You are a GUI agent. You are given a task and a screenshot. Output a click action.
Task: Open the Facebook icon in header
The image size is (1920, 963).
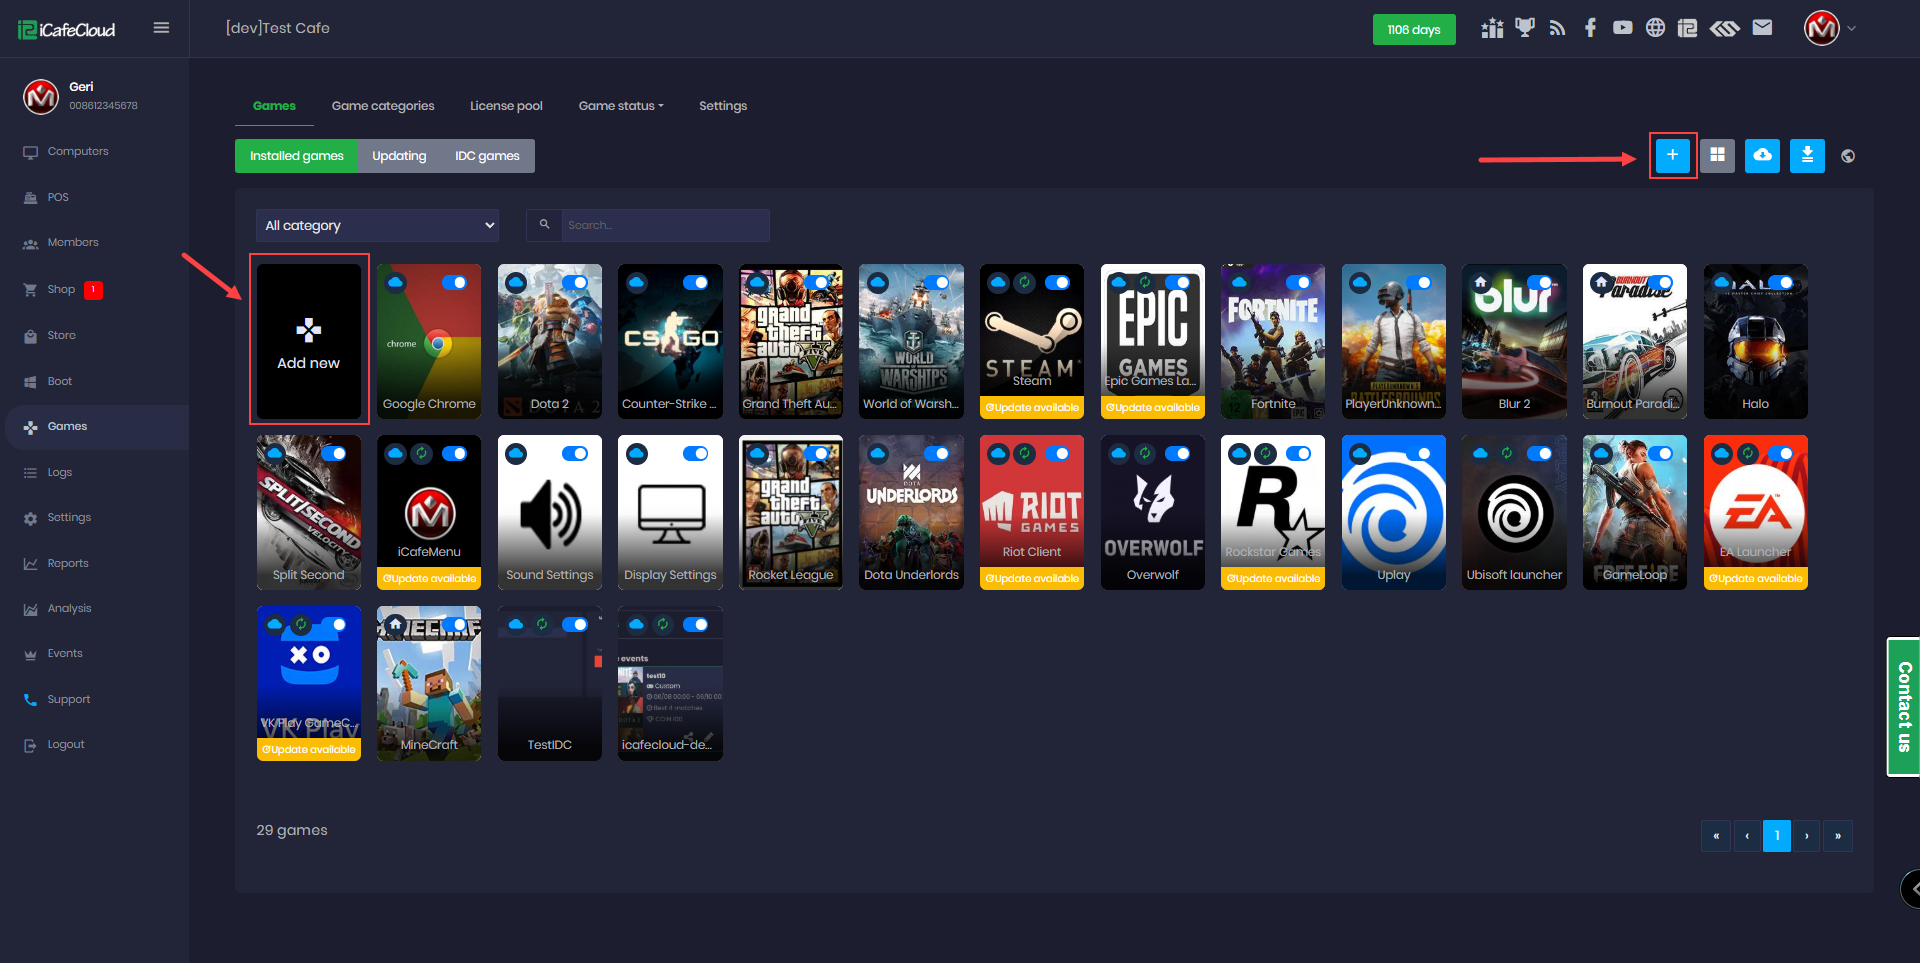click(x=1590, y=28)
